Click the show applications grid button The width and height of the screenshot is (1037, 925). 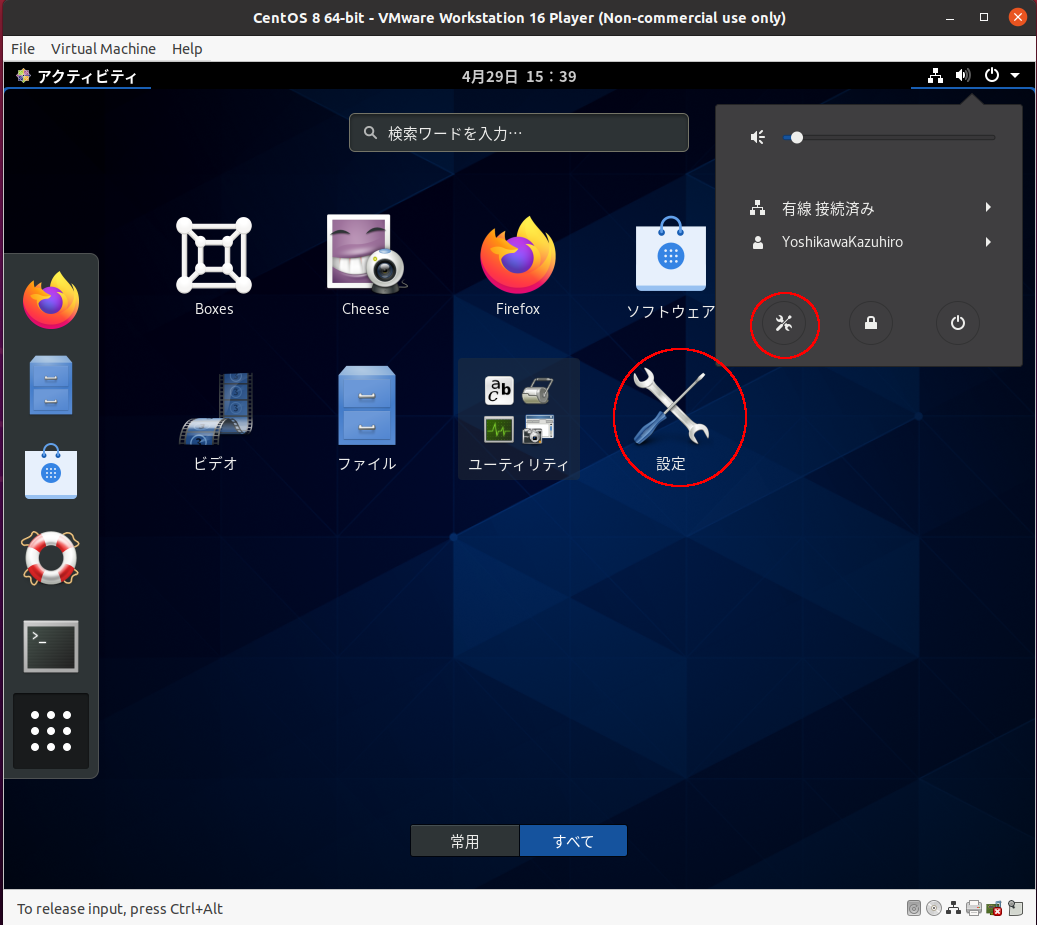click(x=51, y=731)
